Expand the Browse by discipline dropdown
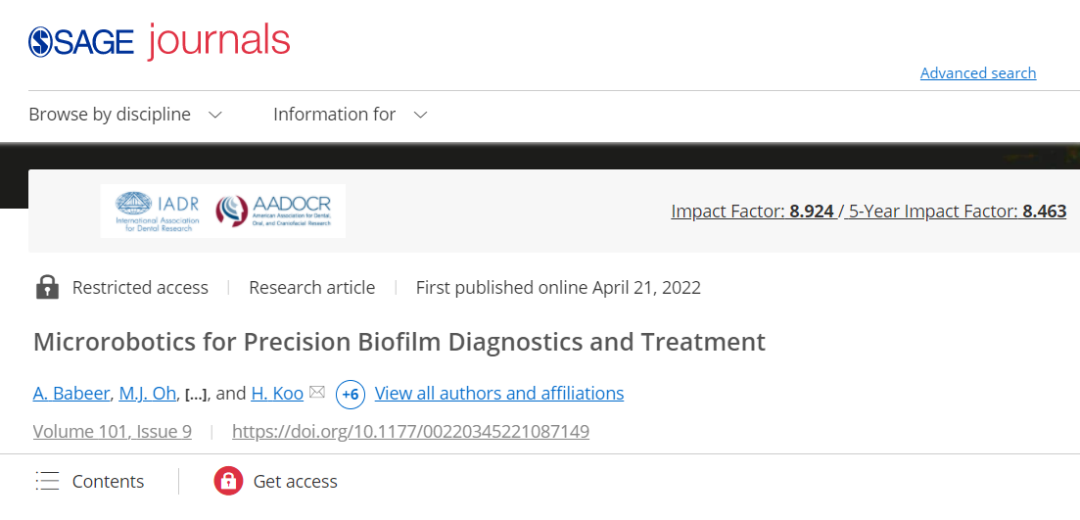Viewport: 1080px width, 520px height. (125, 115)
